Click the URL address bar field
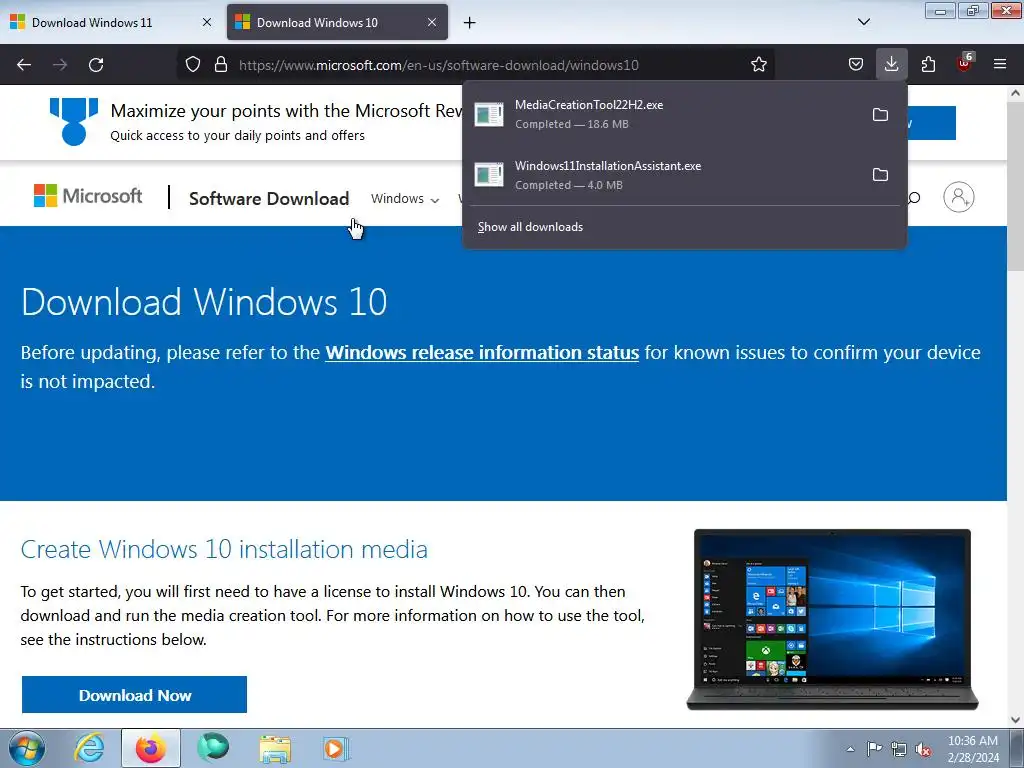 point(476,65)
